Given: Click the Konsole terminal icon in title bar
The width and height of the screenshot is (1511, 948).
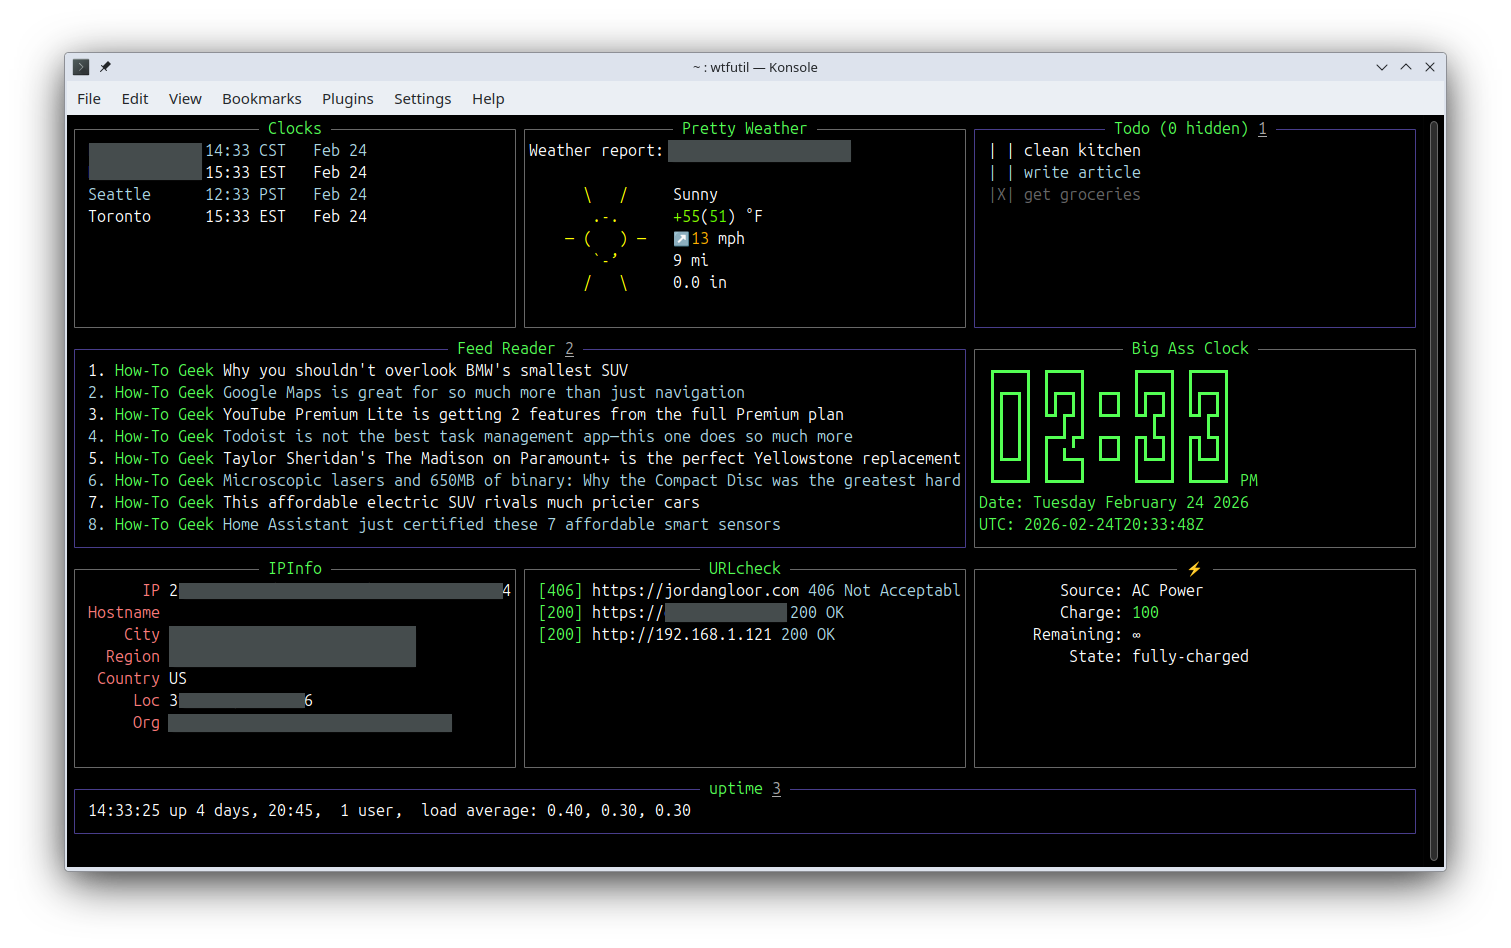Looking at the screenshot, I should coord(82,67).
